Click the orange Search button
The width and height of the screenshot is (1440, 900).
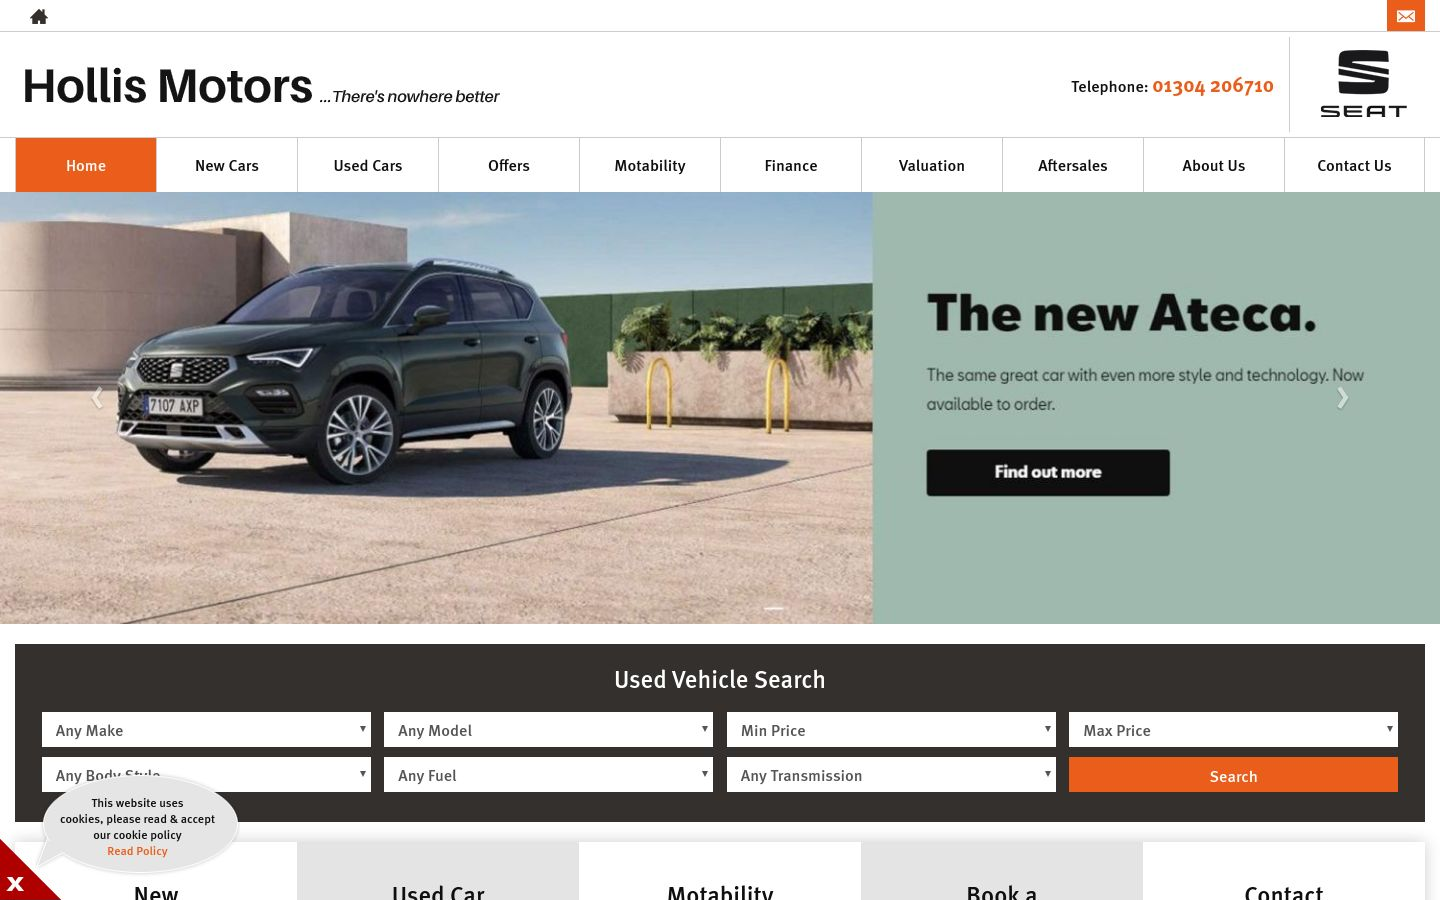coord(1233,775)
